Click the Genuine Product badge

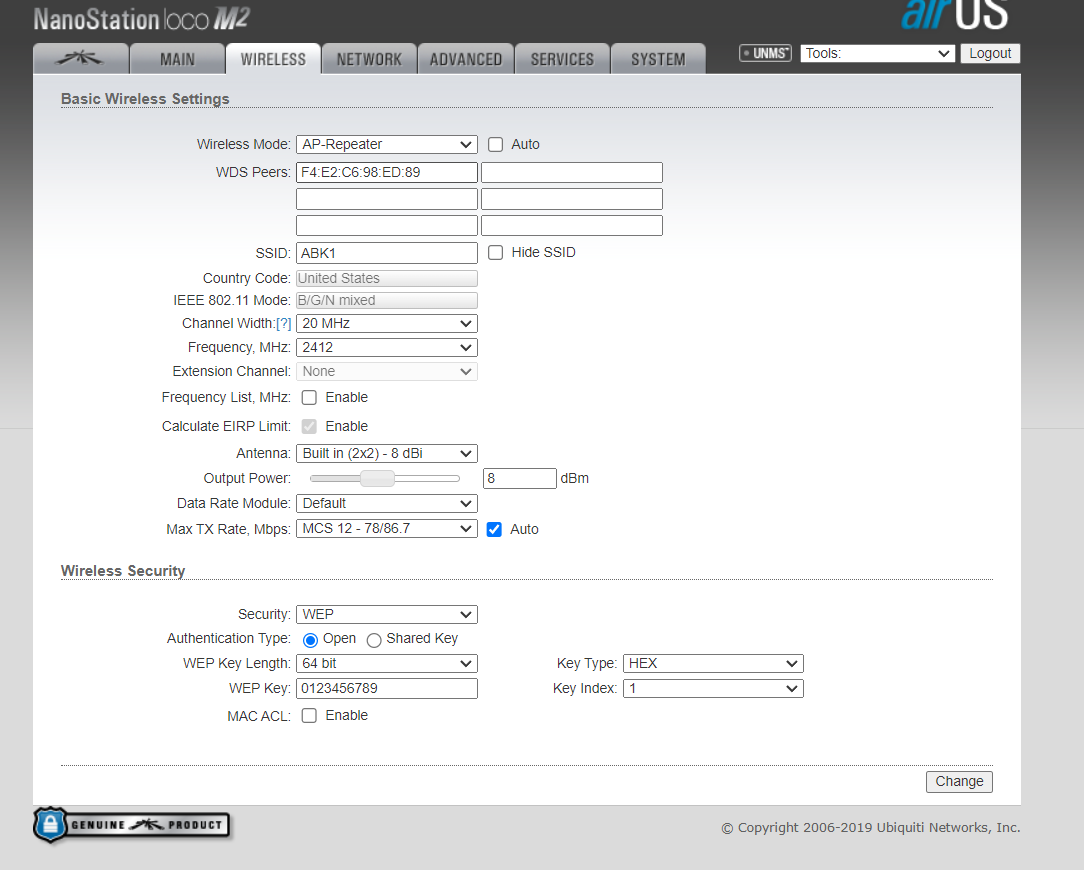131,824
